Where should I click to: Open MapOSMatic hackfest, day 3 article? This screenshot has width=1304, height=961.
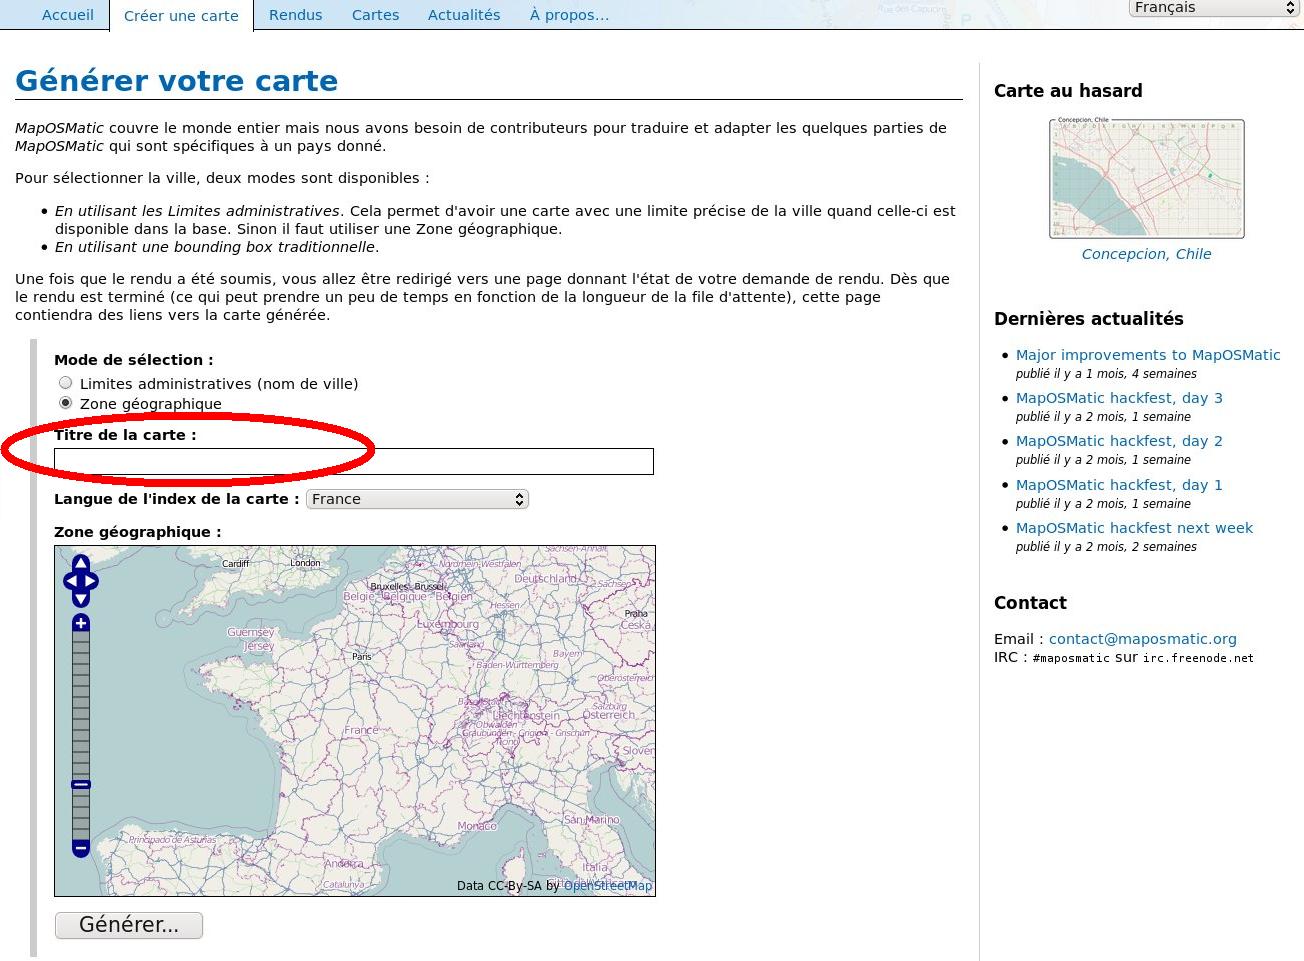point(1119,398)
